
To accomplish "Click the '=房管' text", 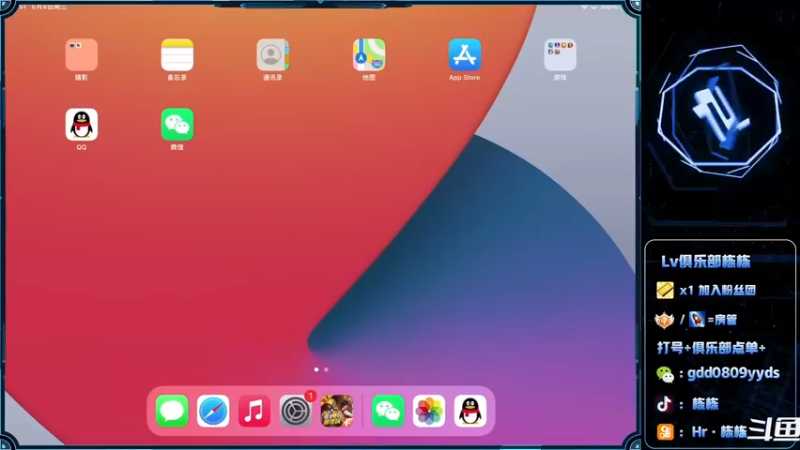I will coord(722,320).
